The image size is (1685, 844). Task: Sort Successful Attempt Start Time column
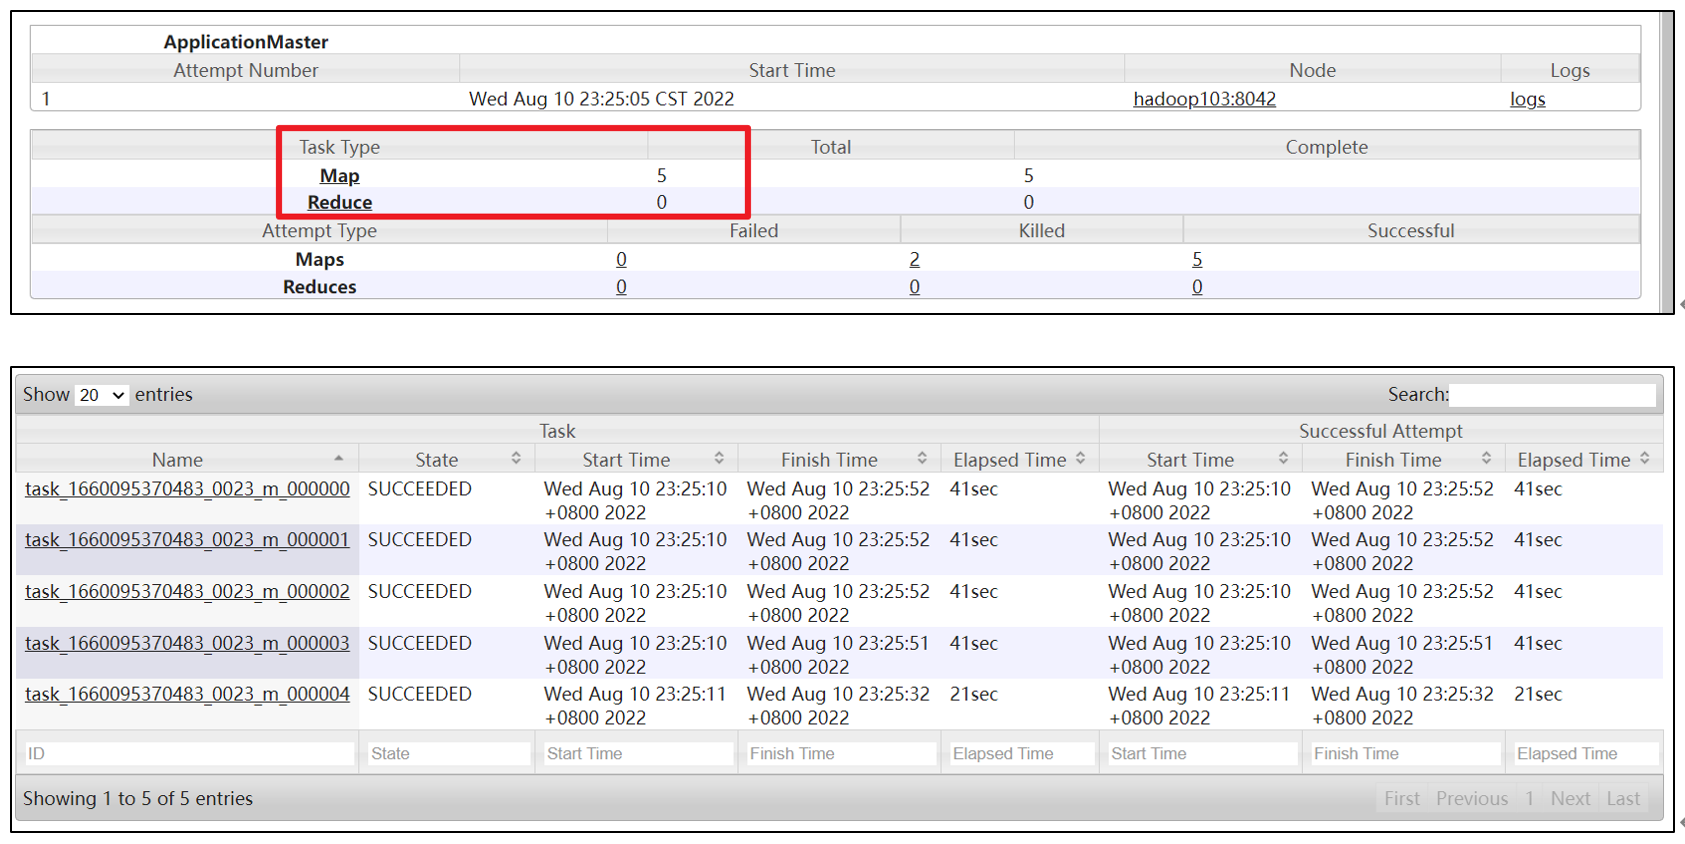coord(1283,459)
